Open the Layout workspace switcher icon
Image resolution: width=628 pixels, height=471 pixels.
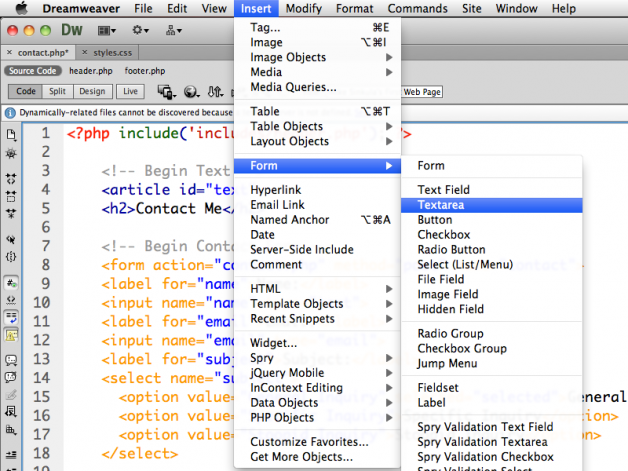click(x=107, y=30)
